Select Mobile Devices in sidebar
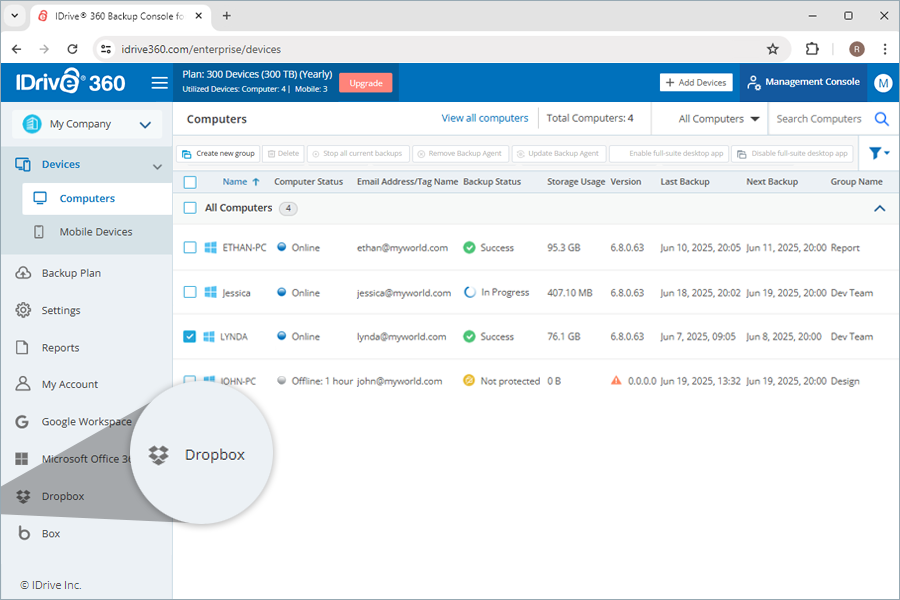Image resolution: width=900 pixels, height=600 pixels. pyautogui.click(x=95, y=232)
